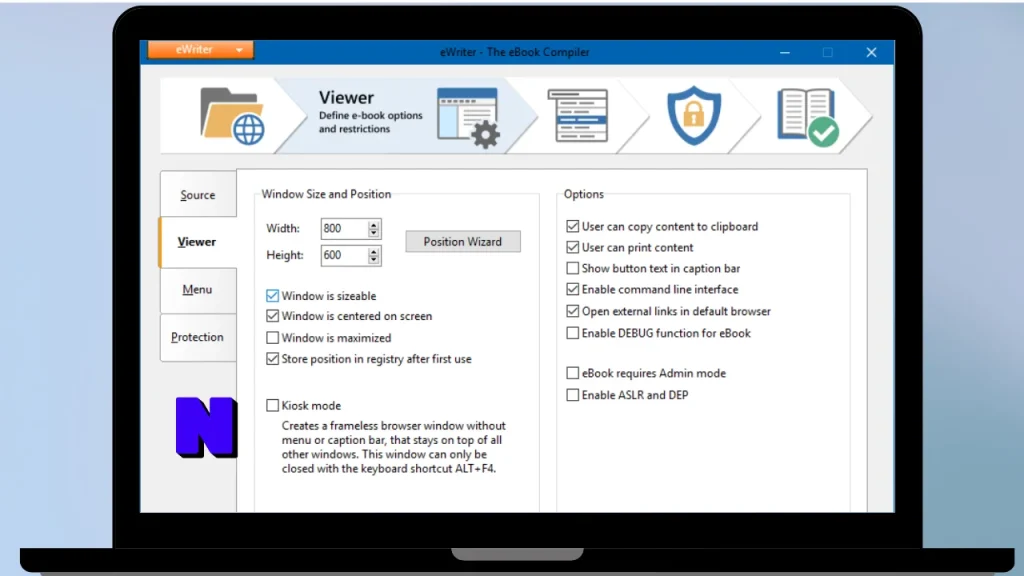Click the Options group label
The height and width of the screenshot is (576, 1024).
584,194
